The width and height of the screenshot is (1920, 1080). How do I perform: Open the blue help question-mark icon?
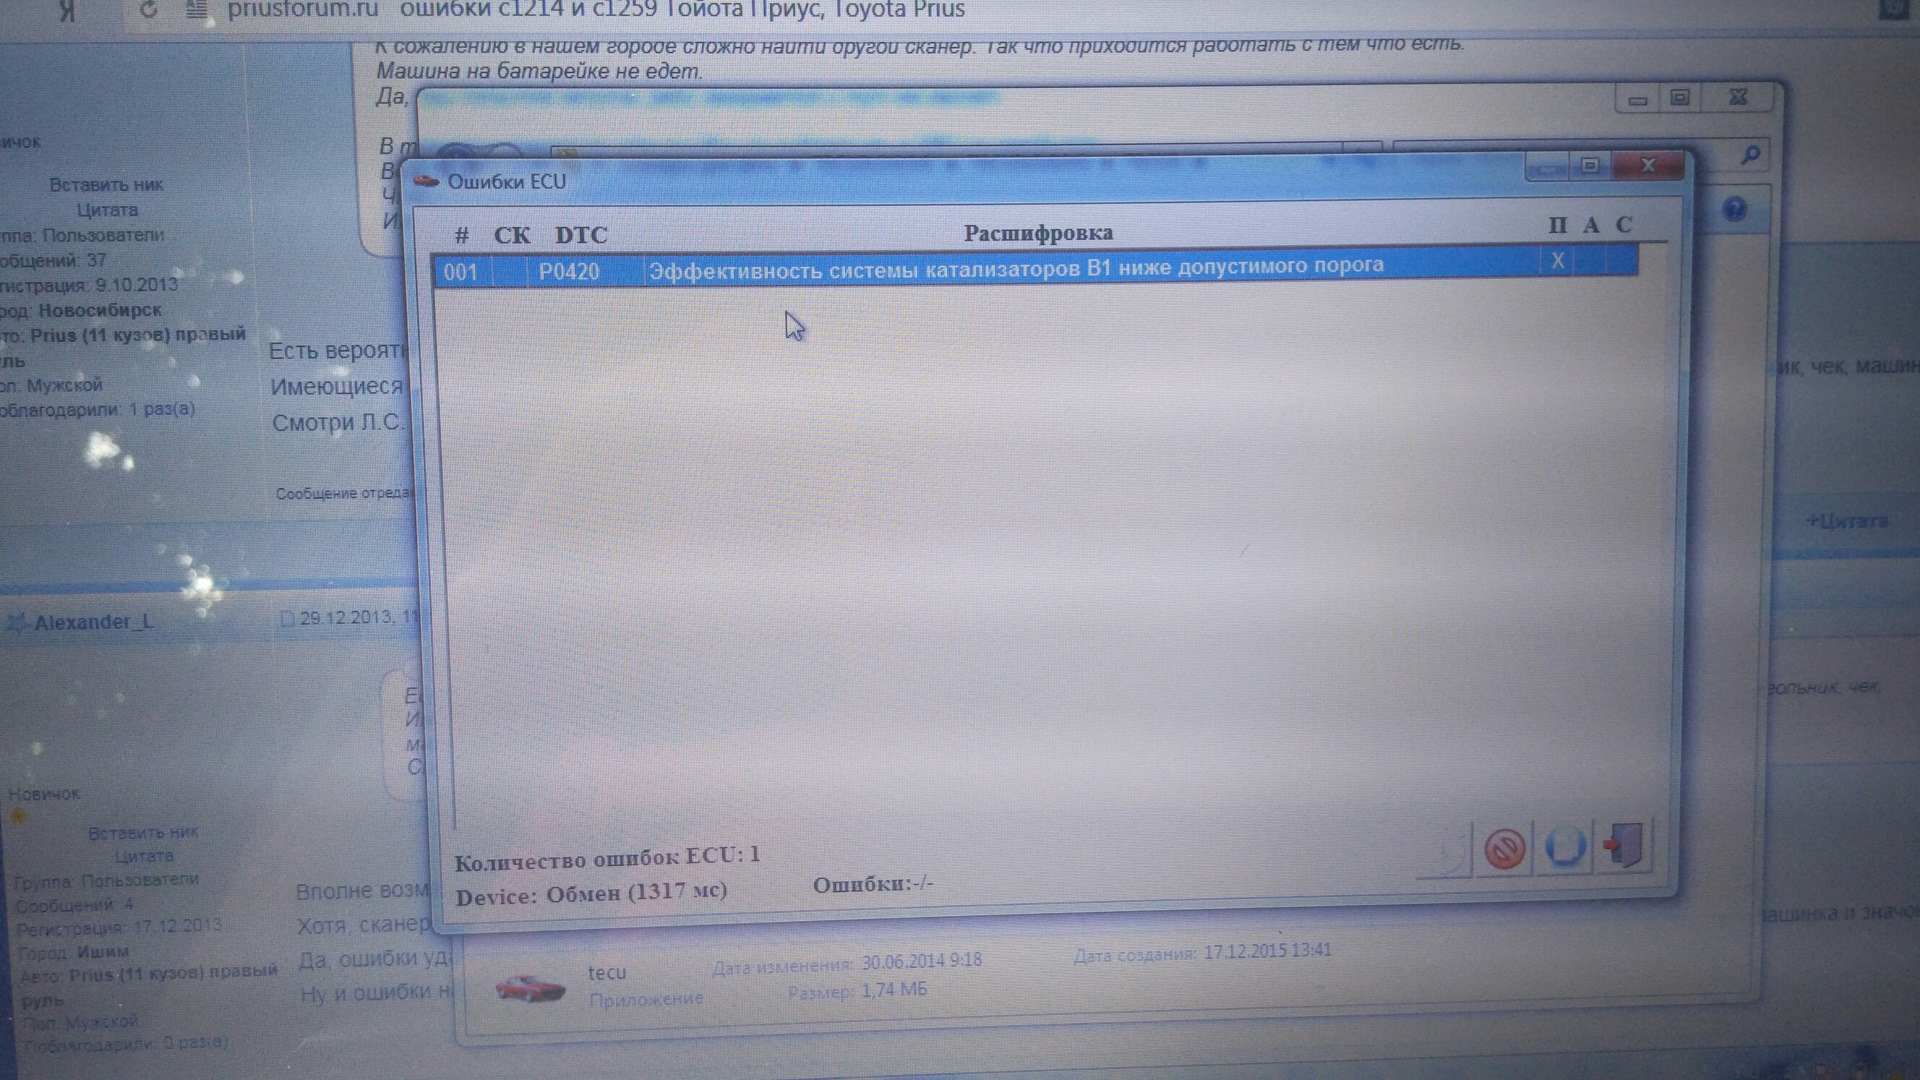tap(1735, 209)
